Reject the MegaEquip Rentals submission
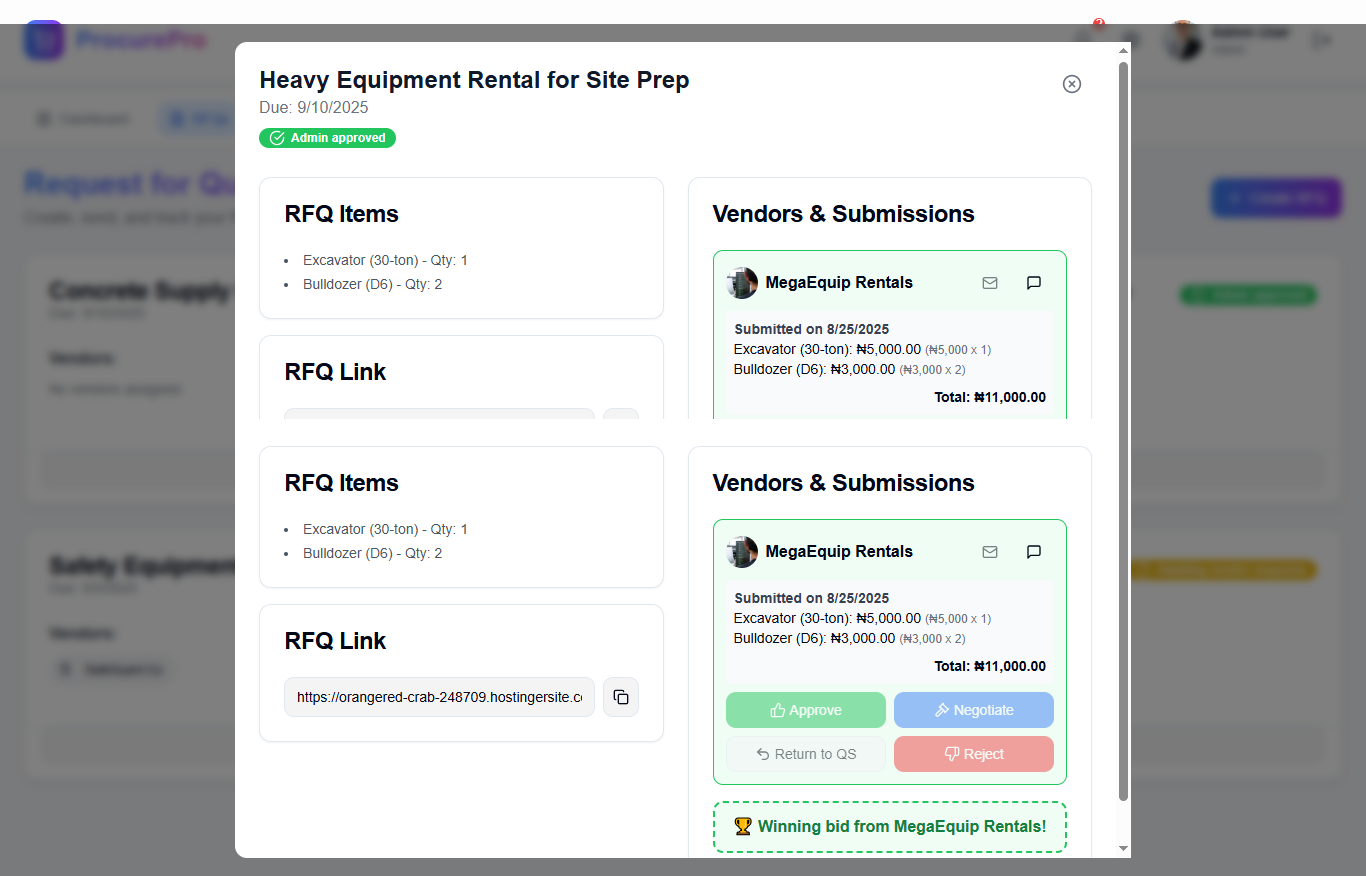The width and height of the screenshot is (1366, 876). (x=973, y=754)
